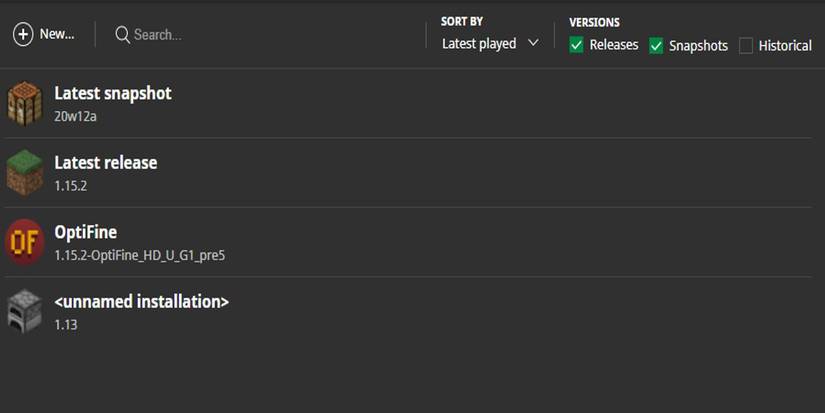This screenshot has height=413, width=825.
Task: Click version text 20w12a
Action: coord(76,116)
